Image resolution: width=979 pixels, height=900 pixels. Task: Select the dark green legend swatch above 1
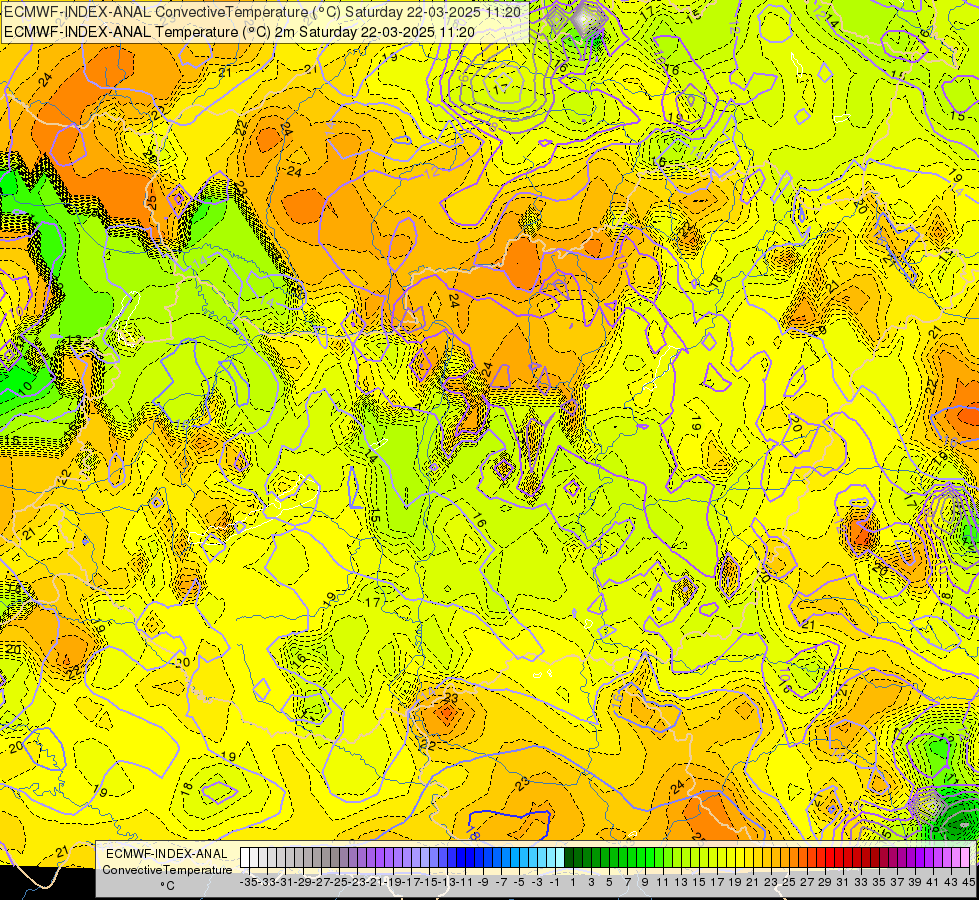[x=569, y=857]
